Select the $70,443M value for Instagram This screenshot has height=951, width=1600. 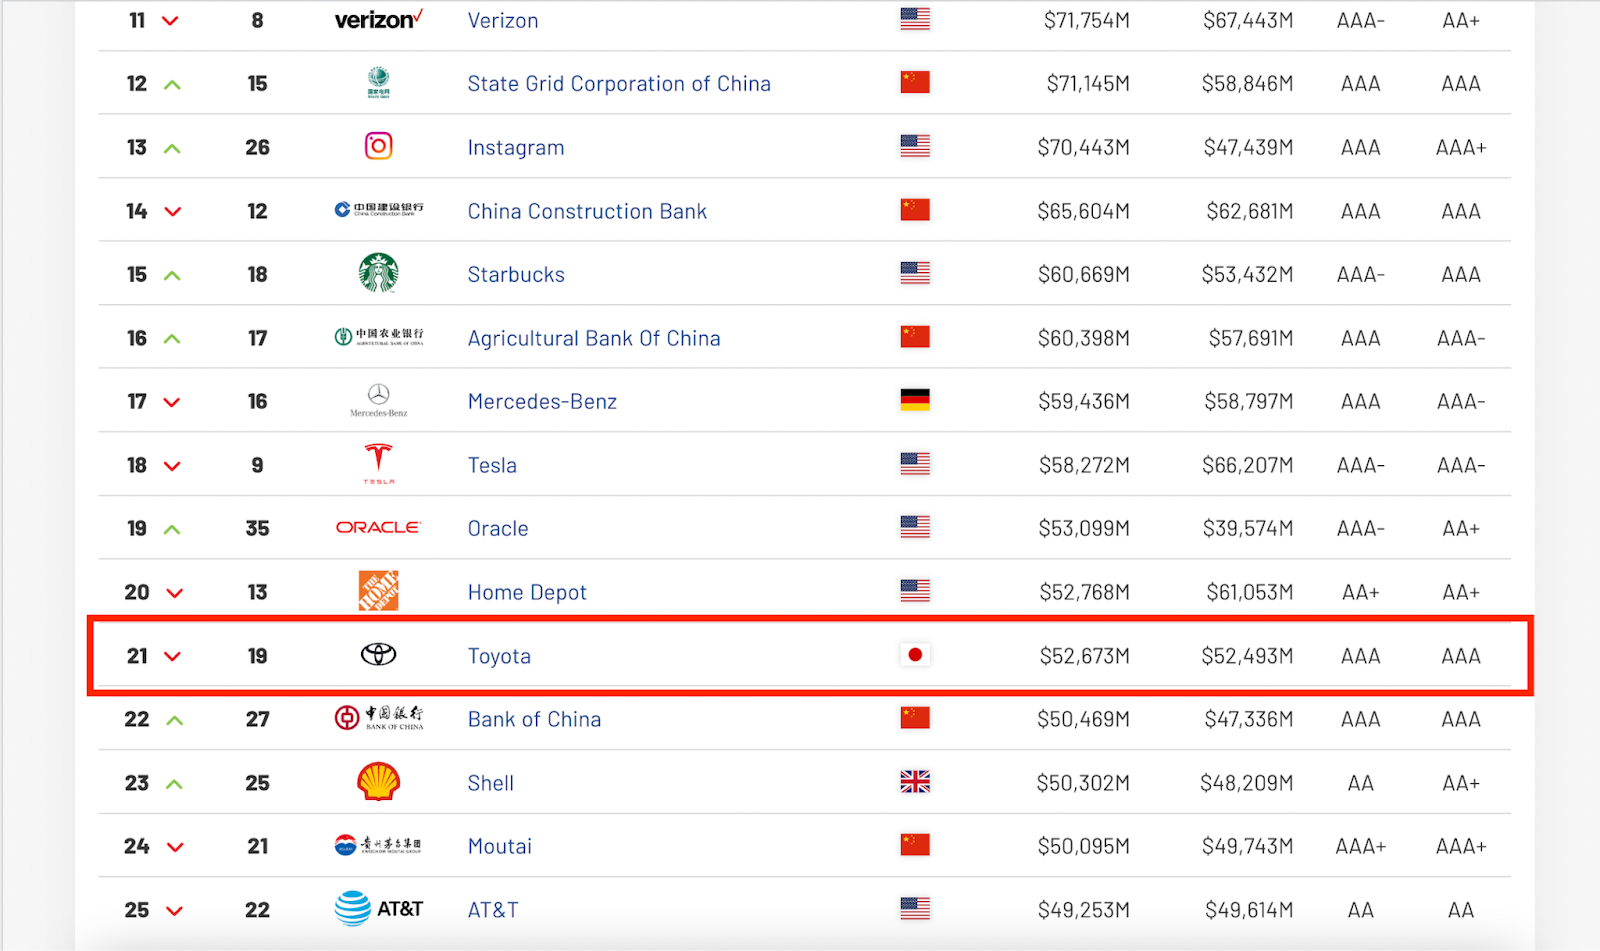[x=1084, y=148]
